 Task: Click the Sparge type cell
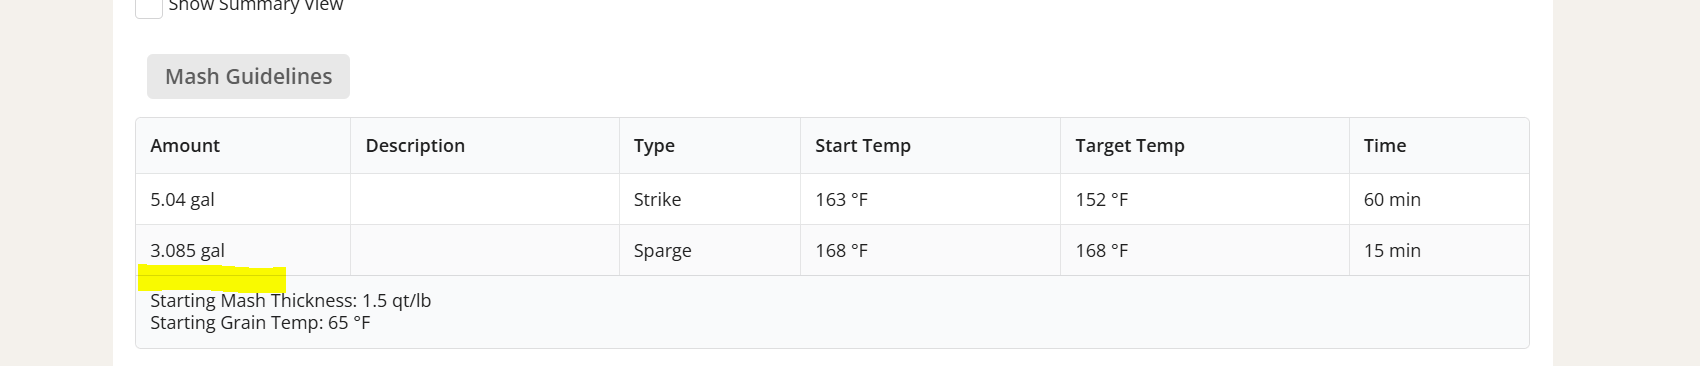710,251
